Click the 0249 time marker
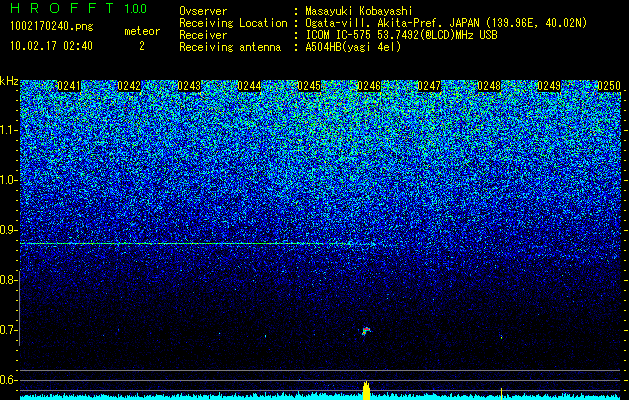Viewport: 629px width, 400px height. point(549,86)
